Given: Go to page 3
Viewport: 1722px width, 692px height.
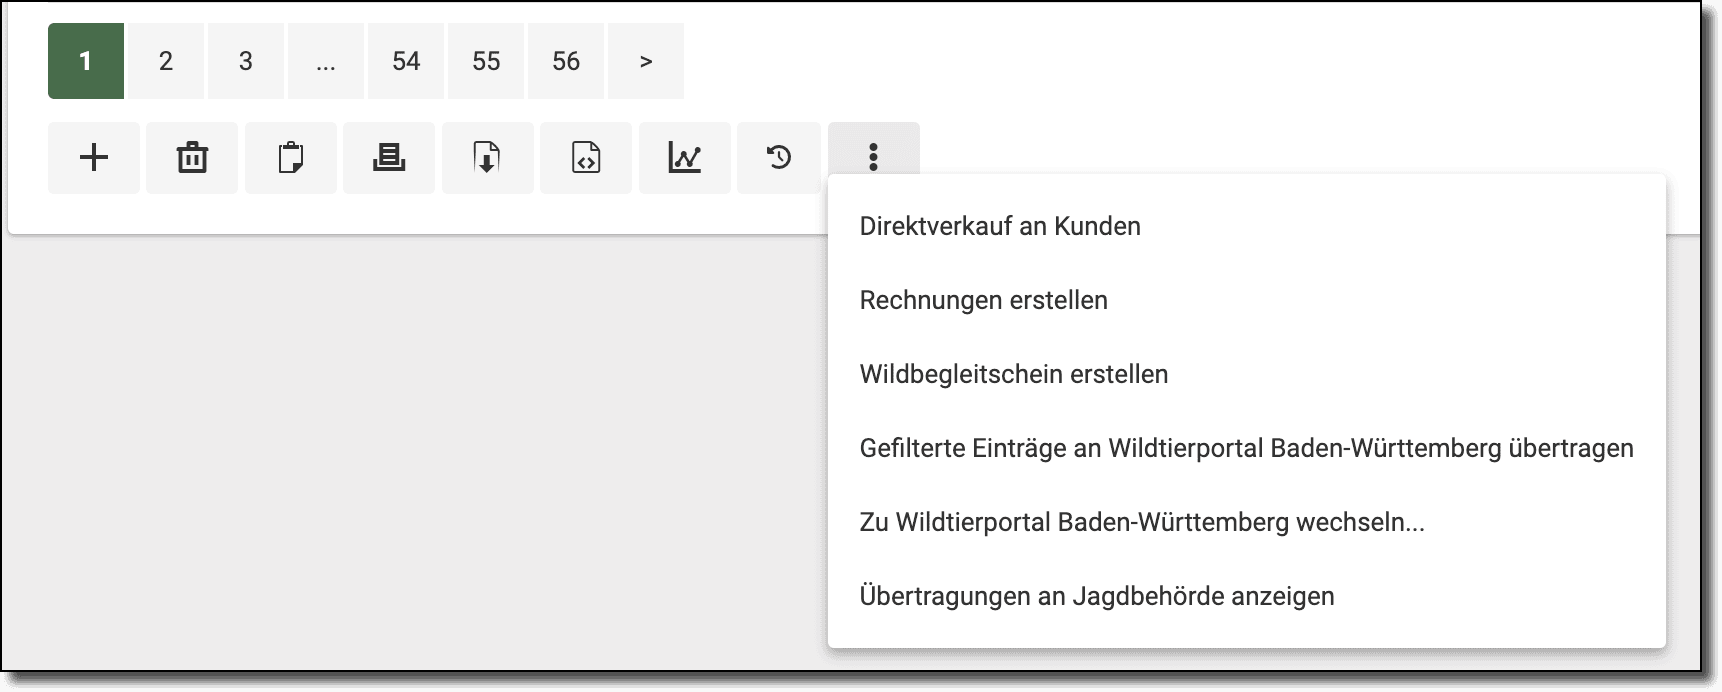Looking at the screenshot, I should click(x=246, y=61).
